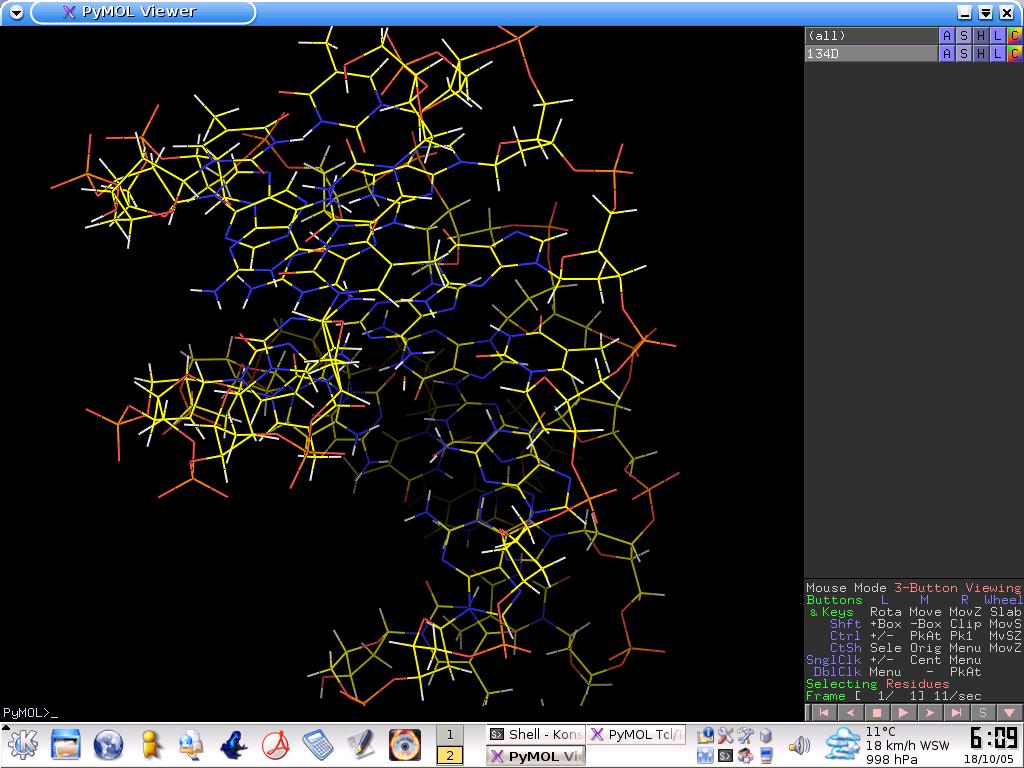Click the S scene button in playback bar
Screen dimensions: 1024x768
[983, 713]
